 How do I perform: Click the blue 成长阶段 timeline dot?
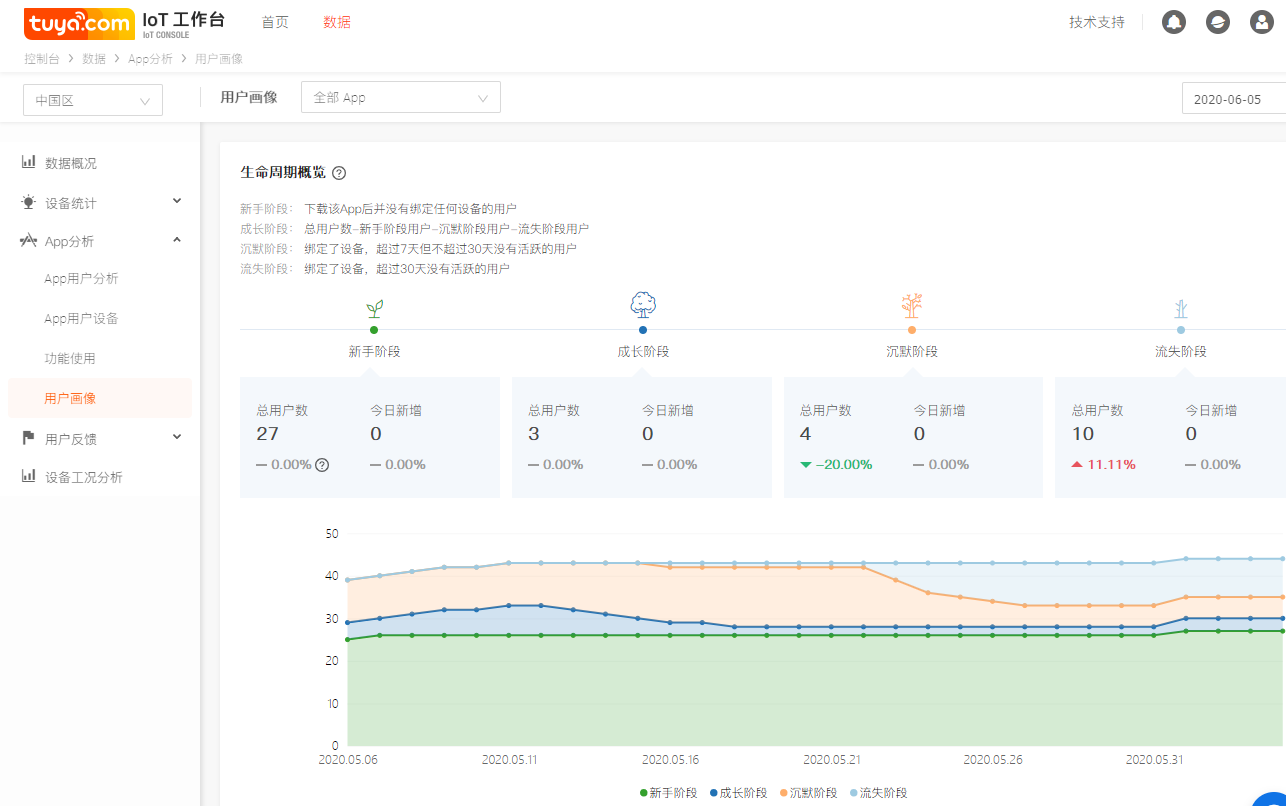643,330
